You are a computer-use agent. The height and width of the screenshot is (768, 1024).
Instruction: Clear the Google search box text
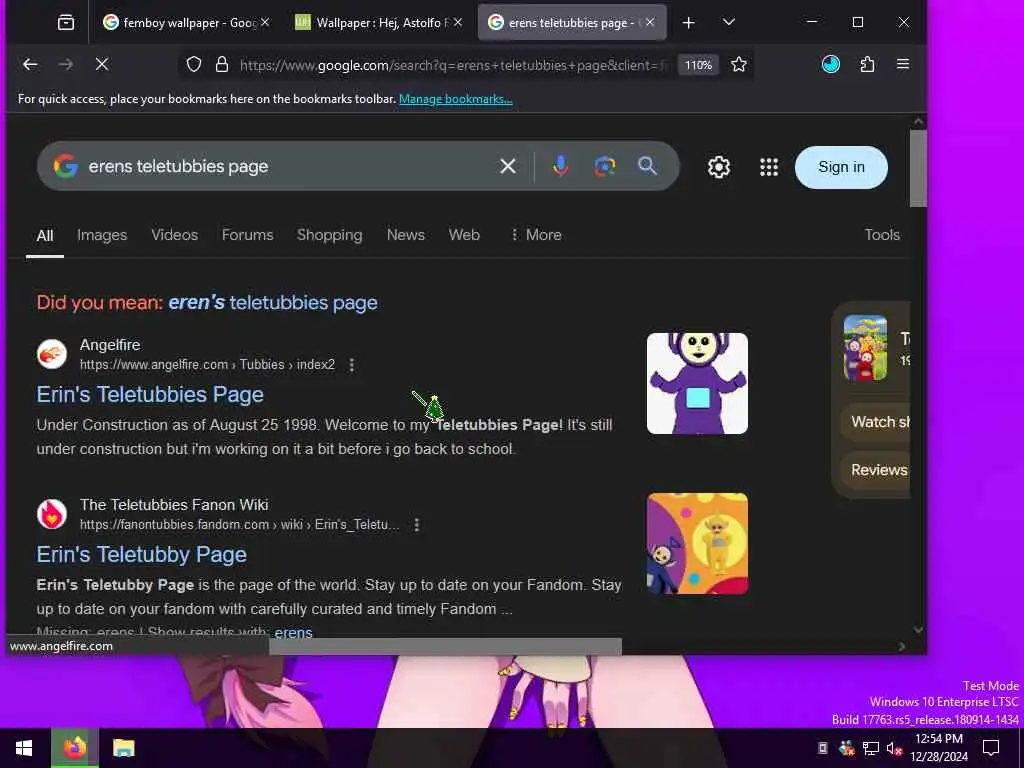tap(507, 167)
